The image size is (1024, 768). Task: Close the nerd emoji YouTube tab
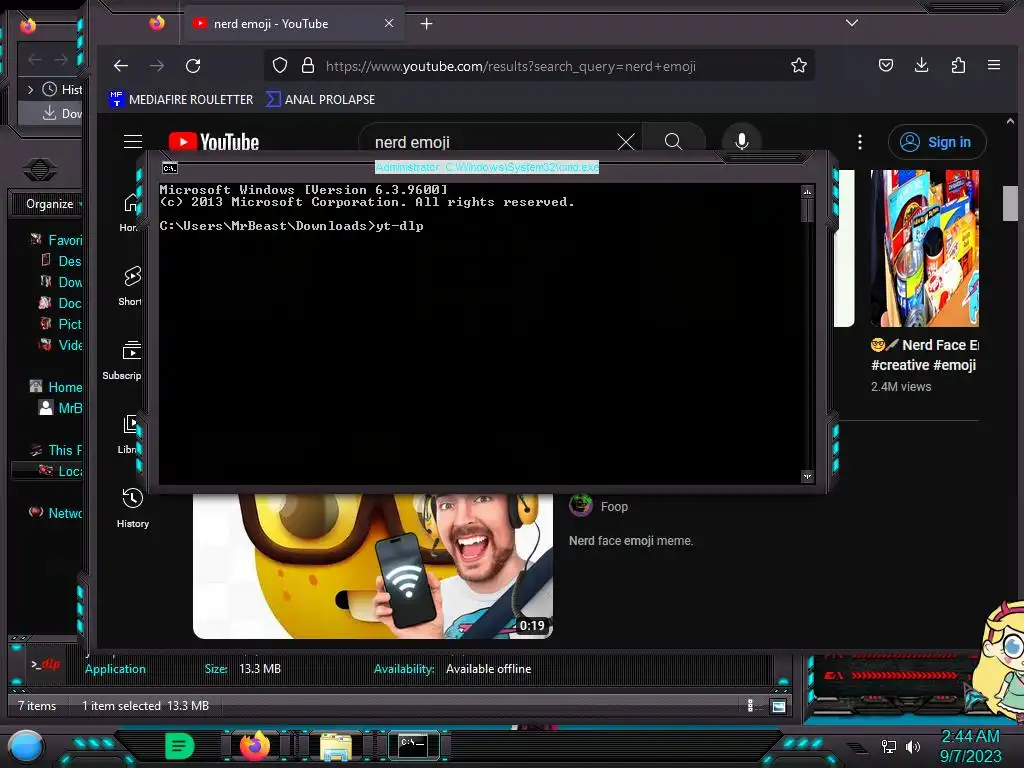(389, 24)
